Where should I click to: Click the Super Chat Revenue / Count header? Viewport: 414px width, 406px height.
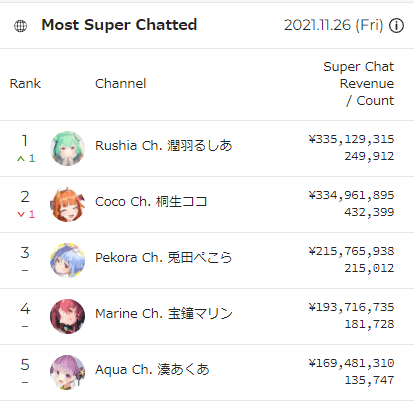coord(359,84)
